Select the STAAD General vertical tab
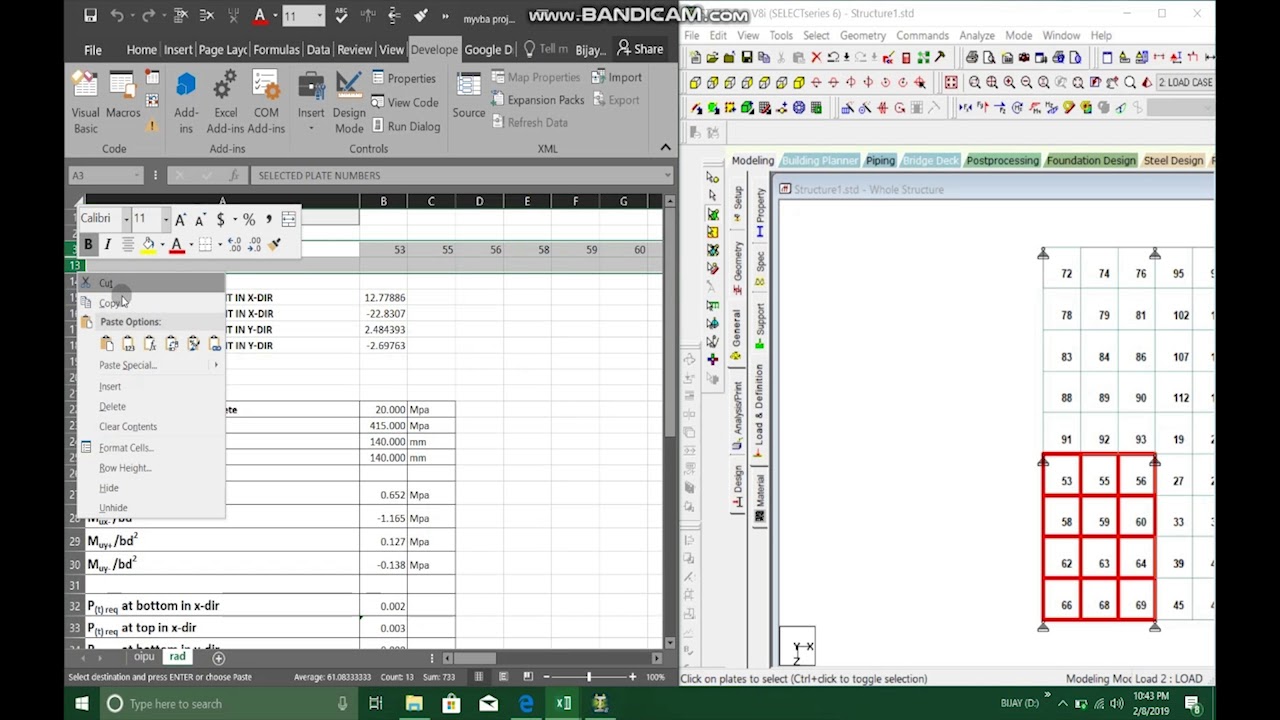The height and width of the screenshot is (720, 1280). (x=737, y=337)
